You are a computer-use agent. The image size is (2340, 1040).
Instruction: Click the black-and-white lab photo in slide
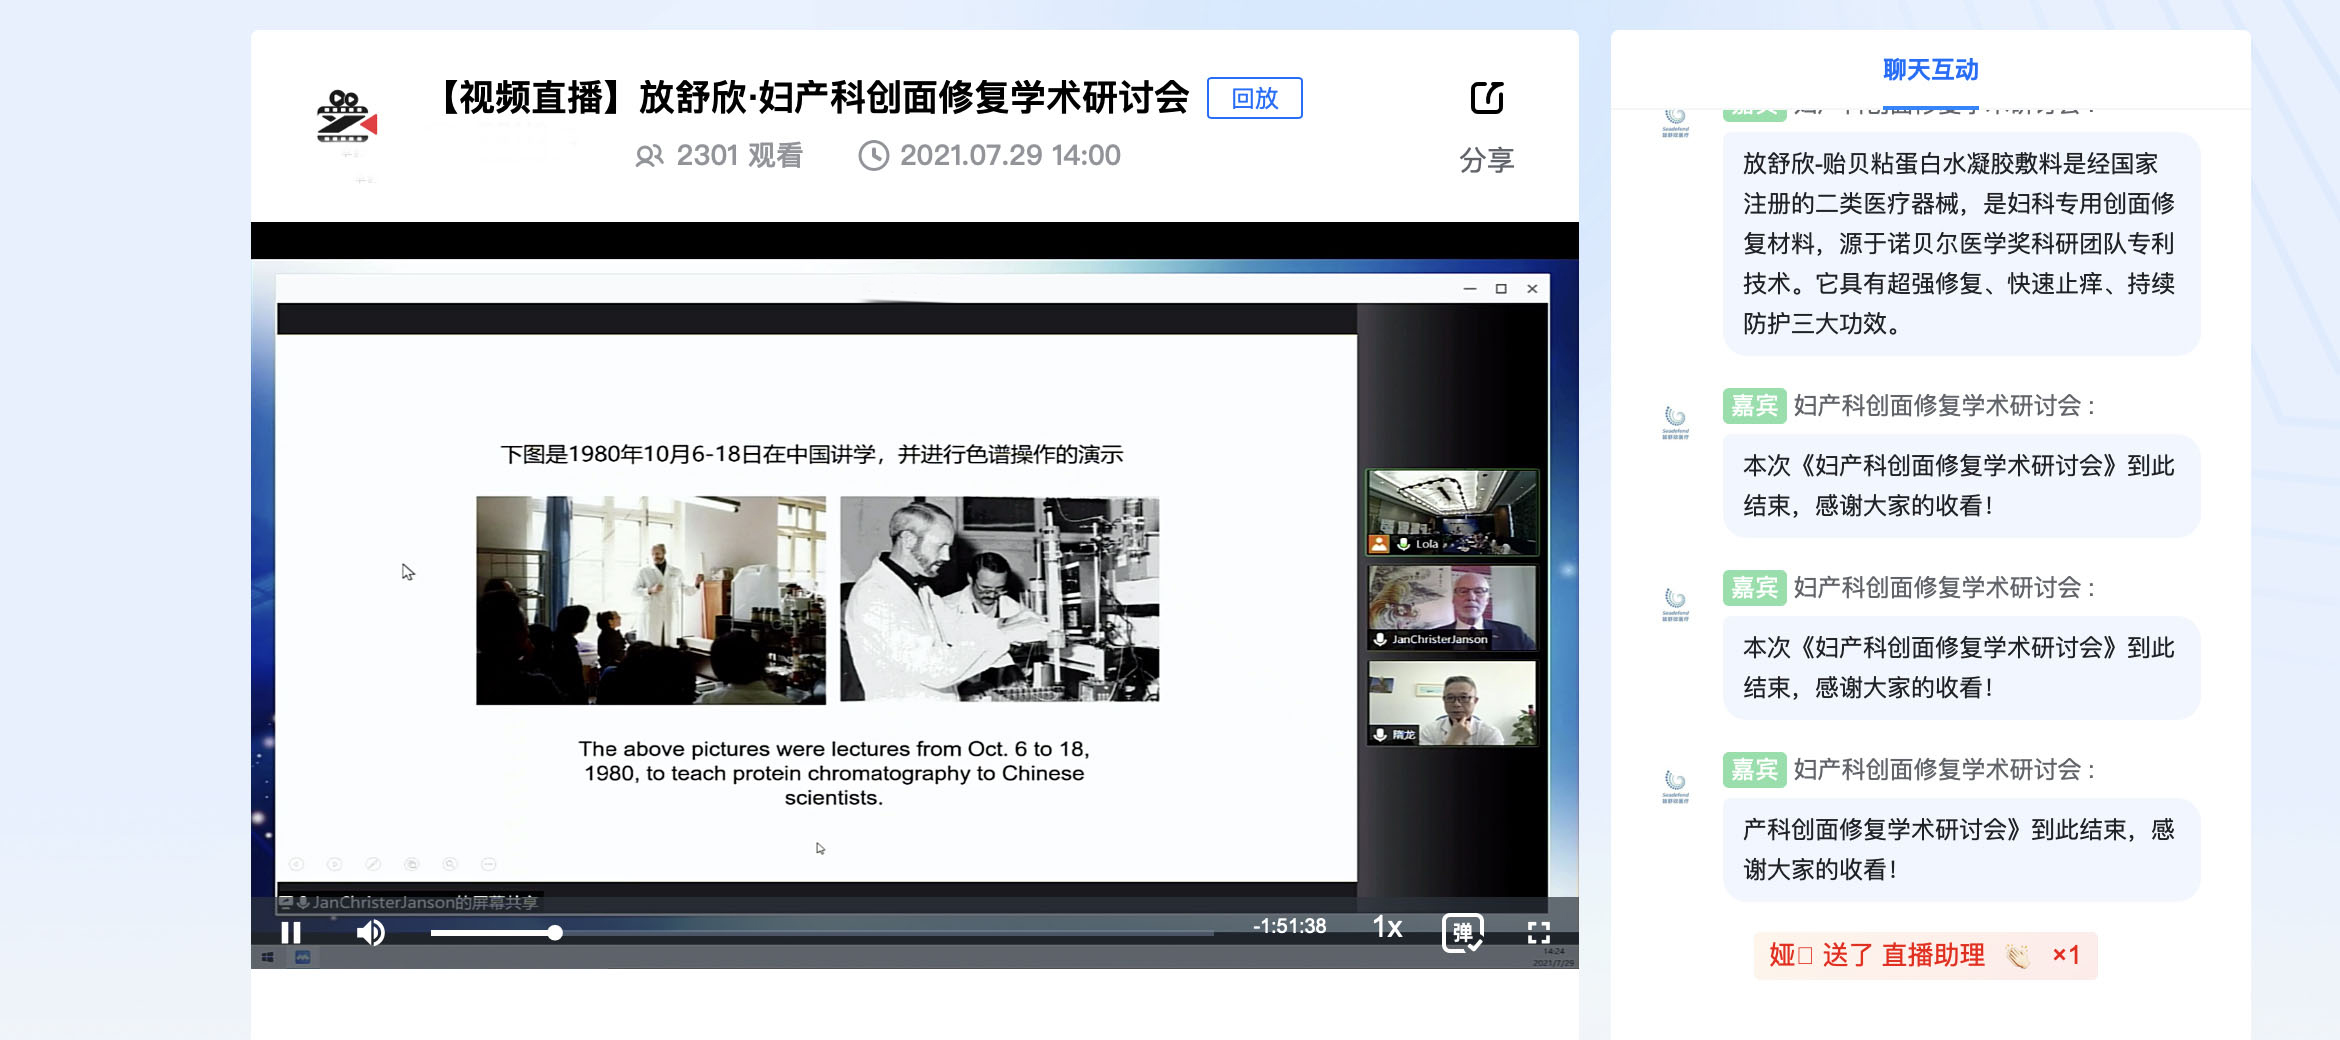(999, 599)
